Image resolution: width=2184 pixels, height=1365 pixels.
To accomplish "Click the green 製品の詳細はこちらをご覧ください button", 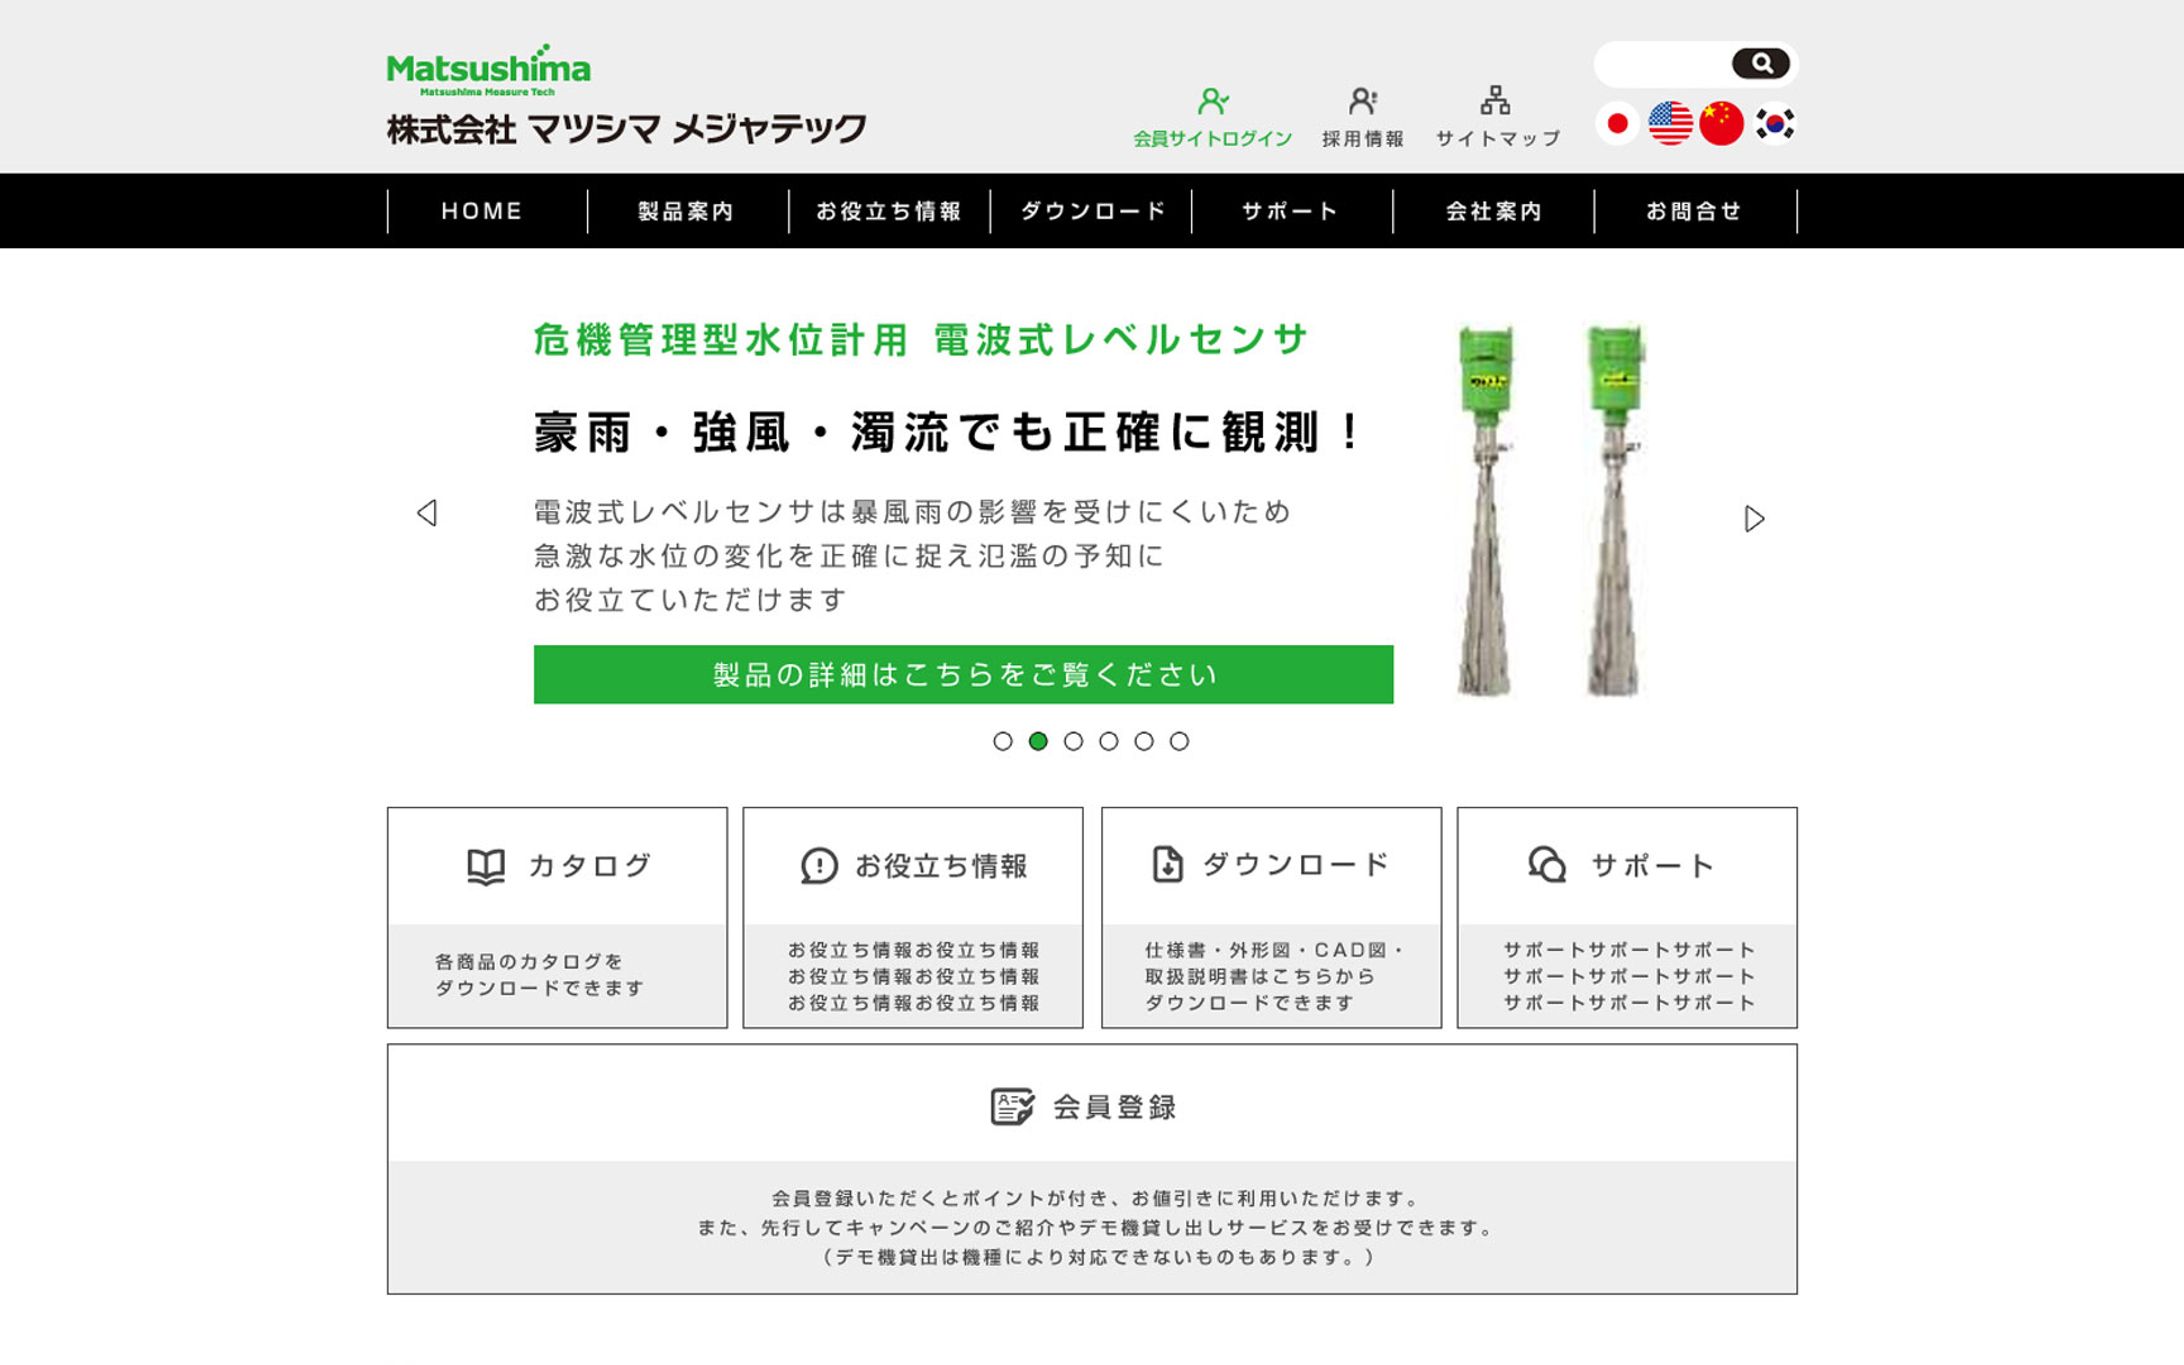I will 963,674.
